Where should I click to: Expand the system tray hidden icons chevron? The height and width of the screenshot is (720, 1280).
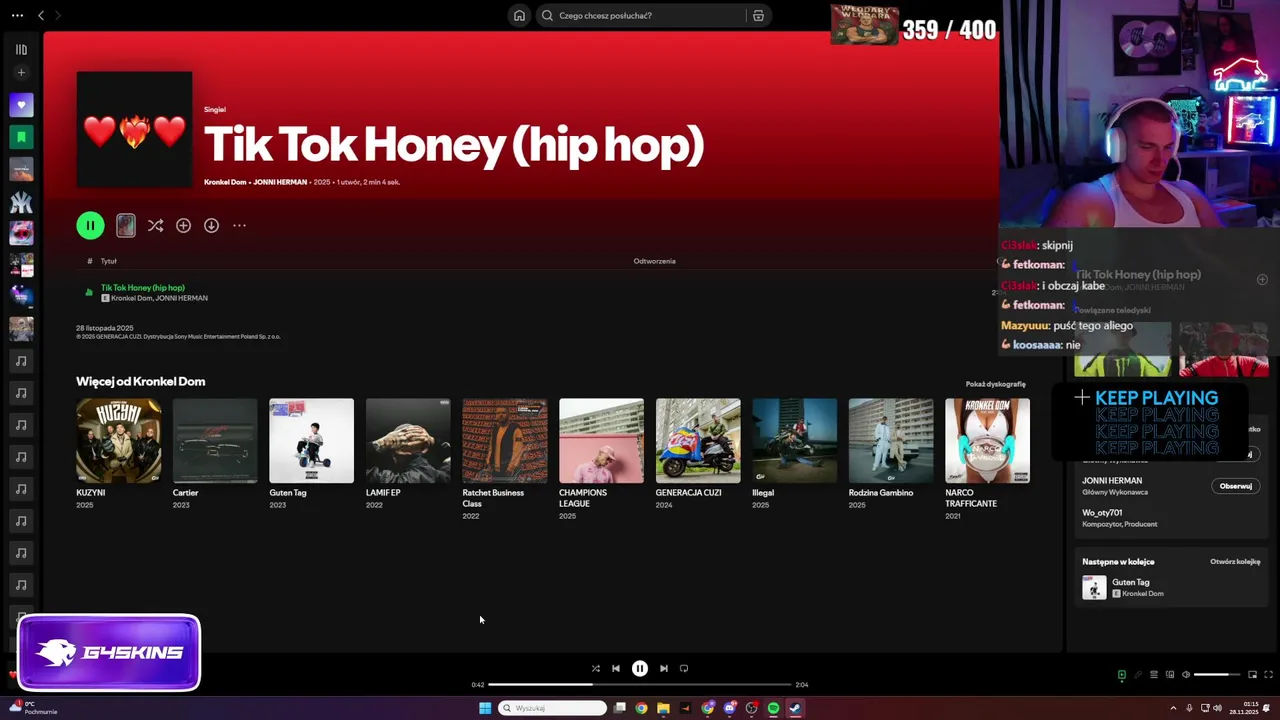tap(1173, 708)
